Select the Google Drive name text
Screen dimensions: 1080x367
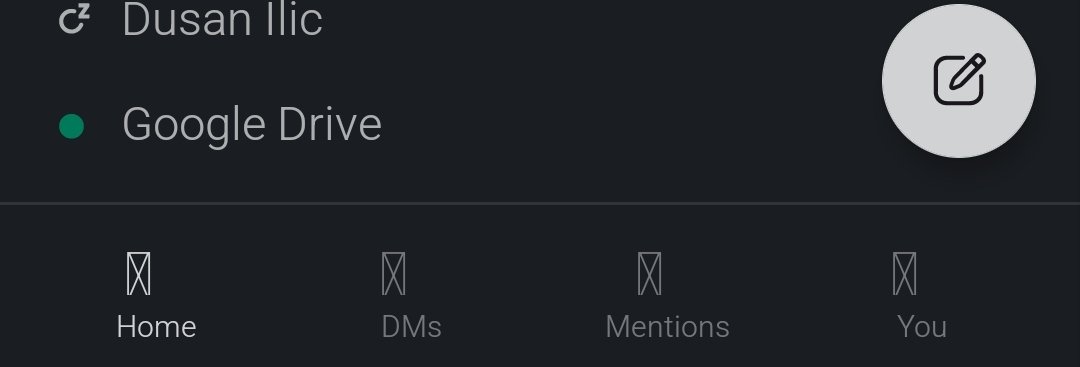252,125
